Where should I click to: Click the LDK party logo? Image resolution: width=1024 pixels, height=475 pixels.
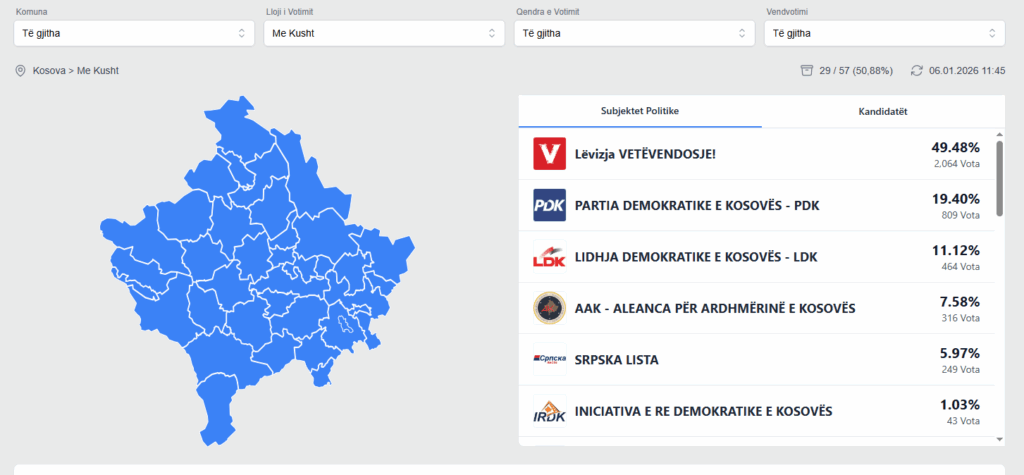coord(550,257)
